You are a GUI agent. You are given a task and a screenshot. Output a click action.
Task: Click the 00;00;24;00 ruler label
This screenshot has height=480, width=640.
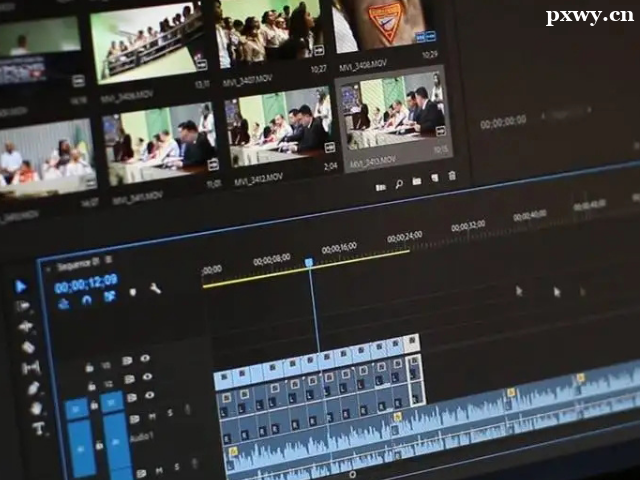[x=404, y=236]
